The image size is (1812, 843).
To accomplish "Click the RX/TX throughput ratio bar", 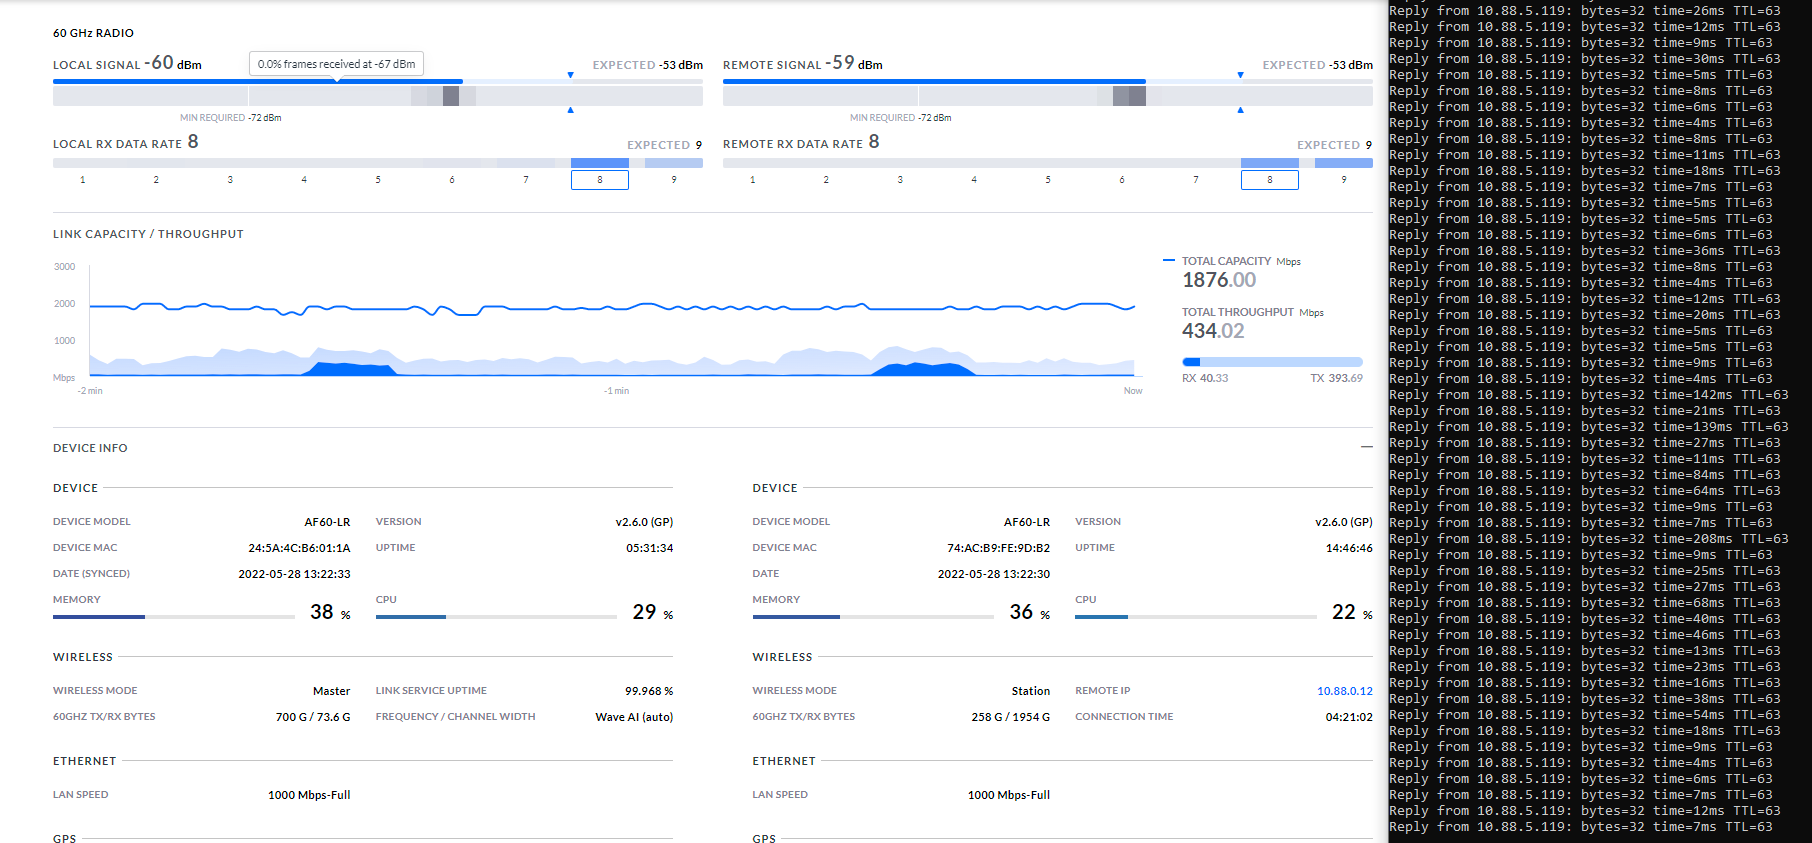I will (1272, 362).
